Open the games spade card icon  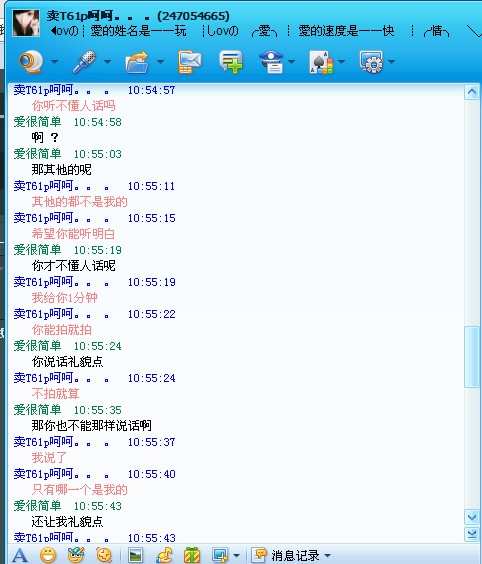321,62
